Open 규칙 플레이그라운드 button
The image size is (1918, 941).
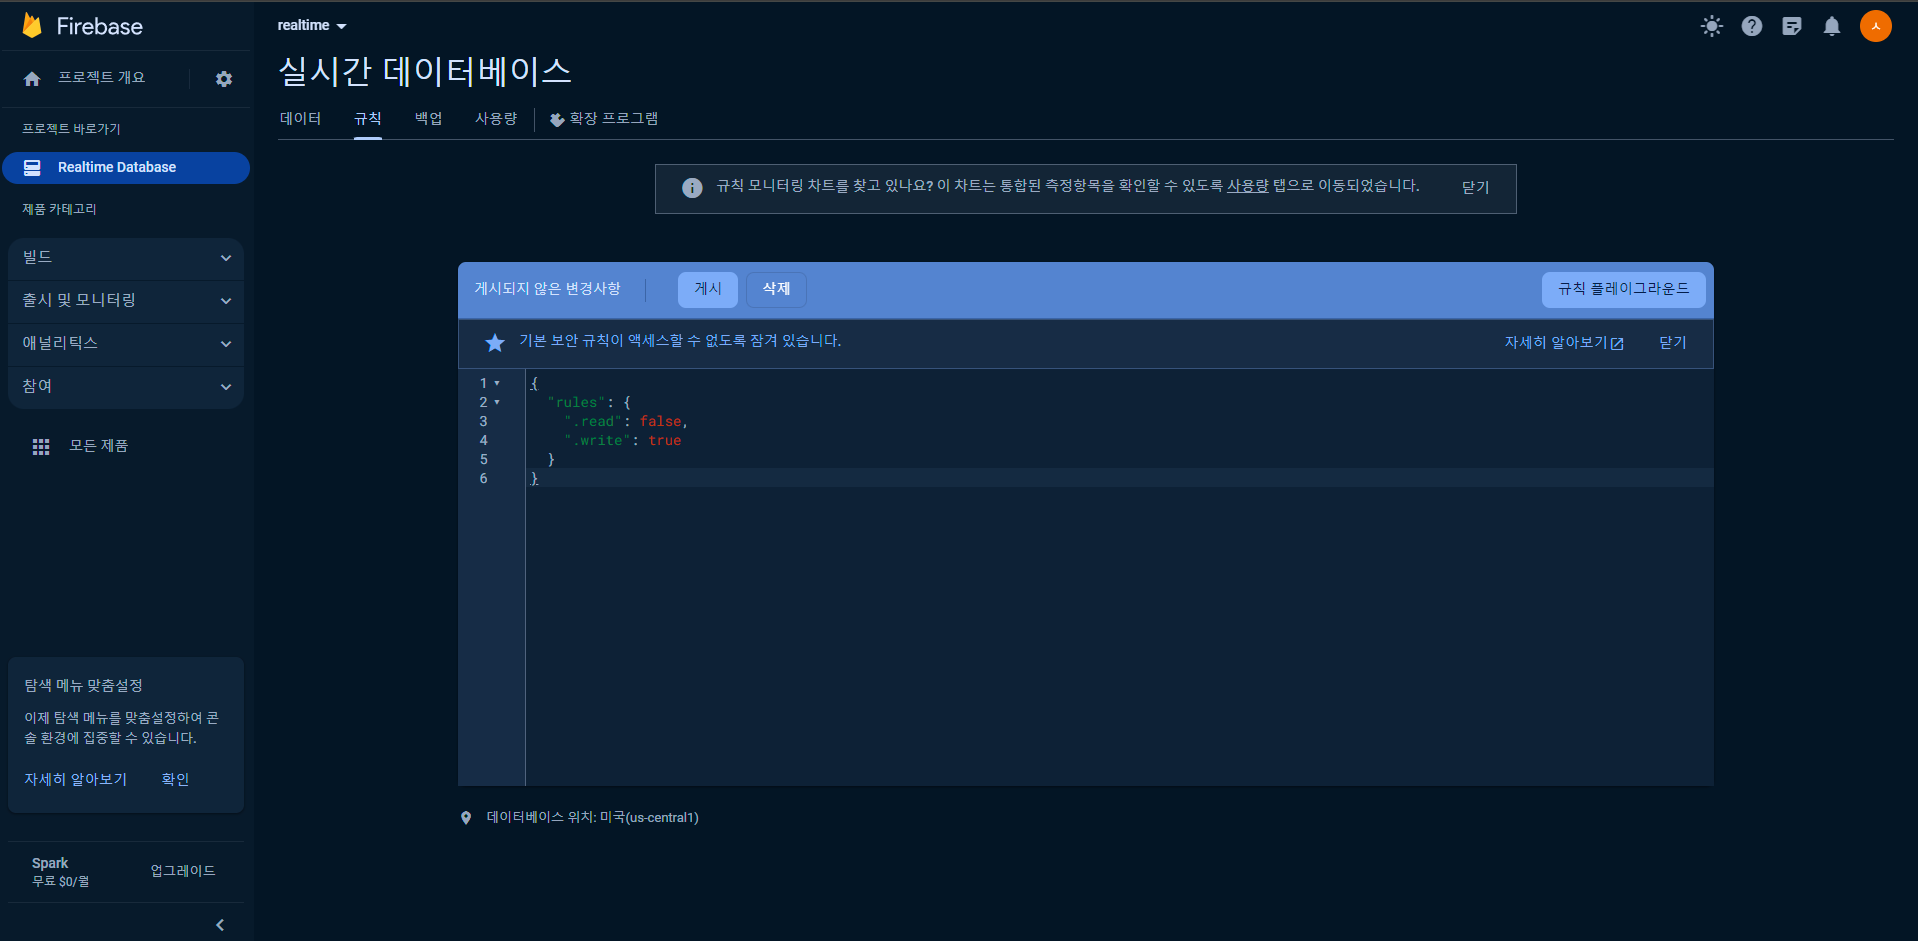[1624, 290]
